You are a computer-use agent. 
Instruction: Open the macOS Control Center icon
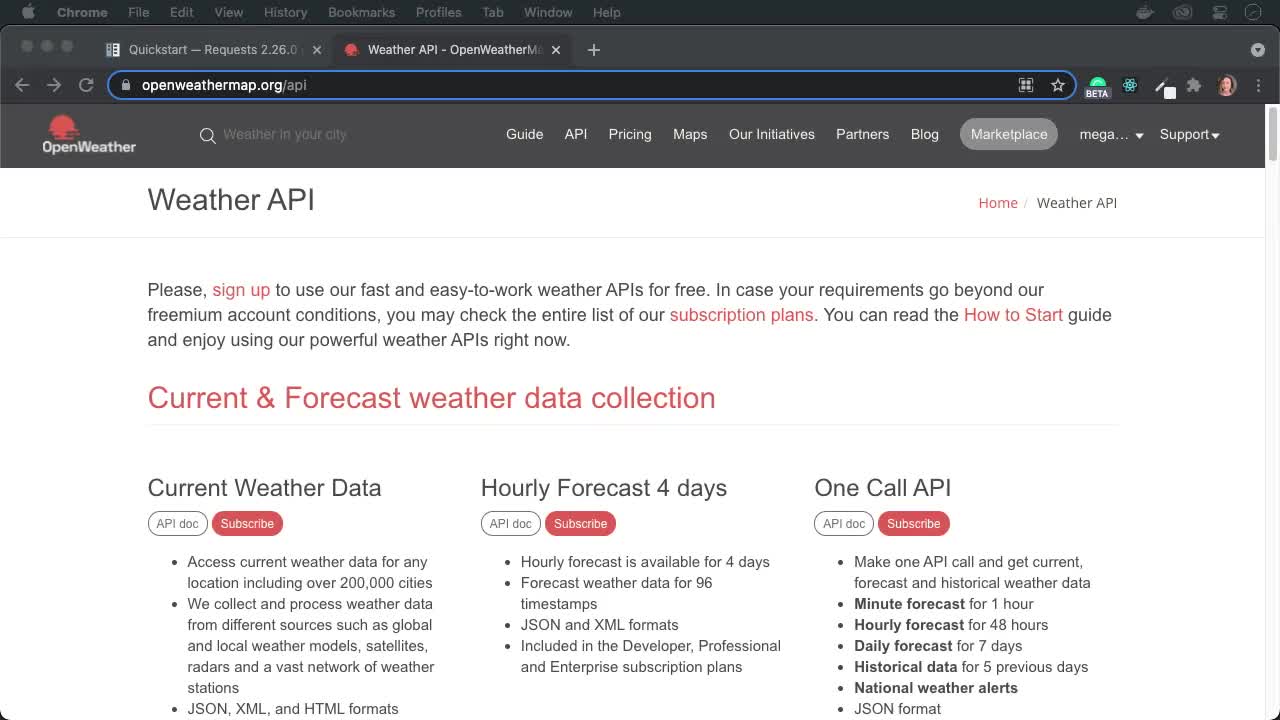tap(1220, 12)
